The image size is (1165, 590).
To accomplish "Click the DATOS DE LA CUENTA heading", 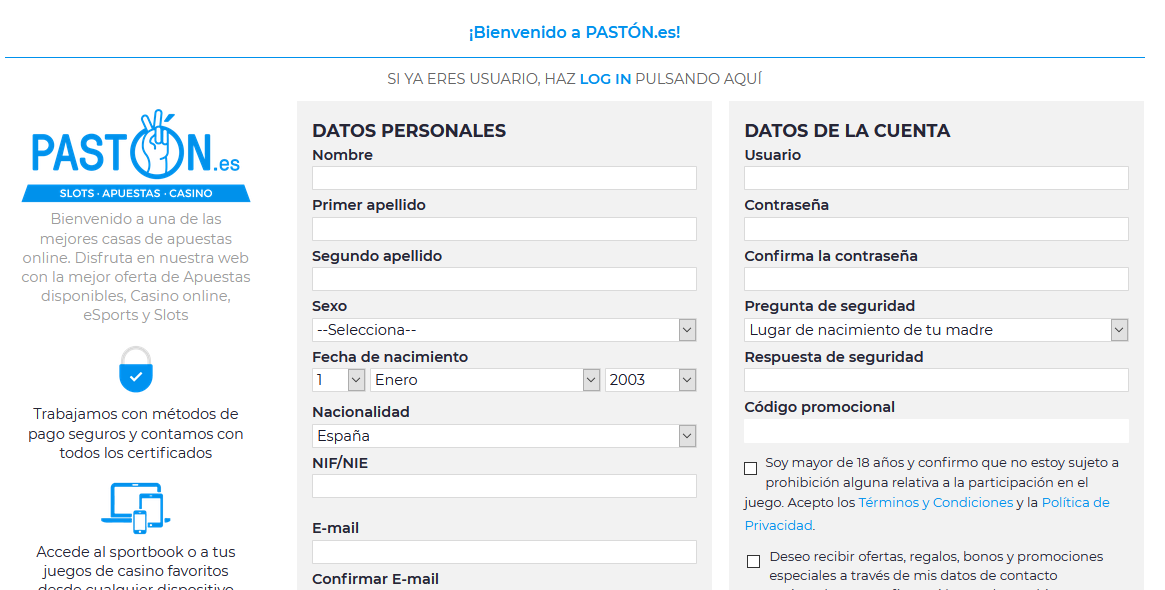I will pyautogui.click(x=847, y=131).
